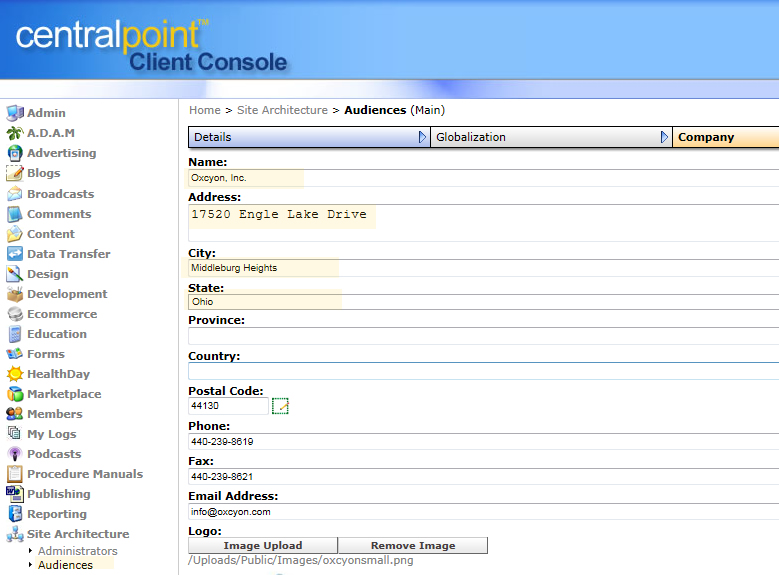Open Marketplace using its icon

click(14, 394)
